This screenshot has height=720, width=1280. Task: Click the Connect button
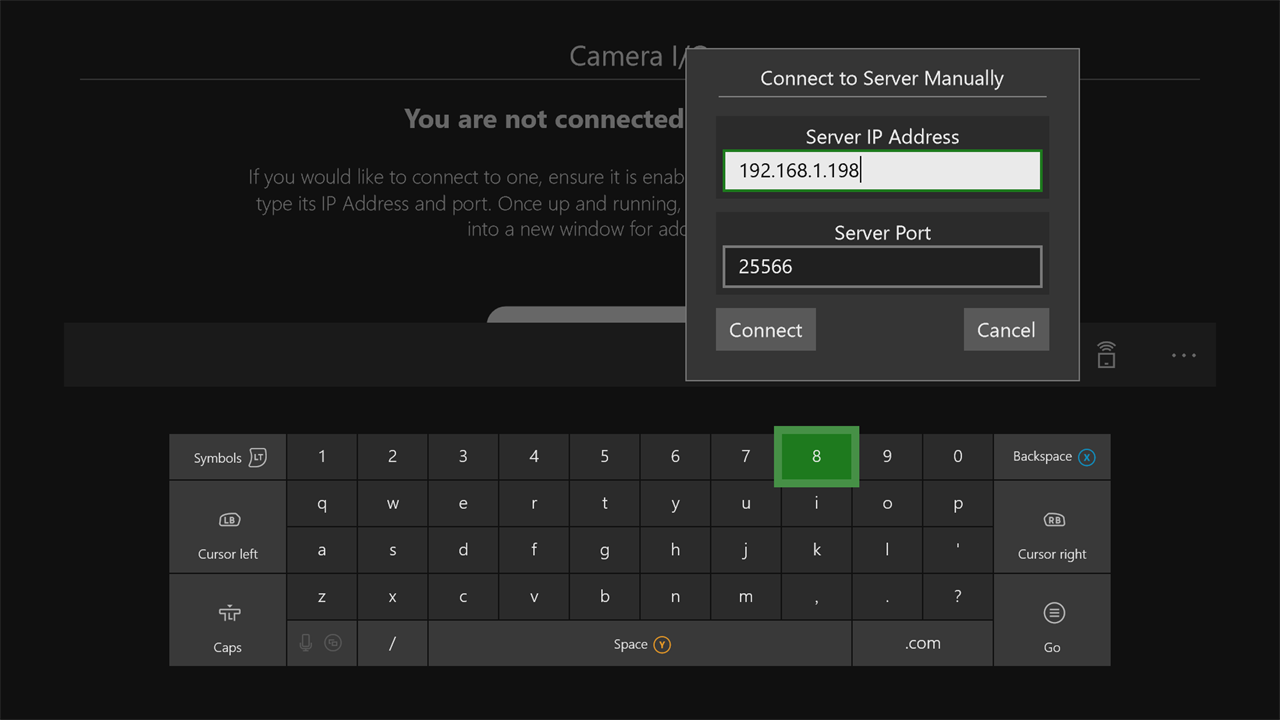766,330
